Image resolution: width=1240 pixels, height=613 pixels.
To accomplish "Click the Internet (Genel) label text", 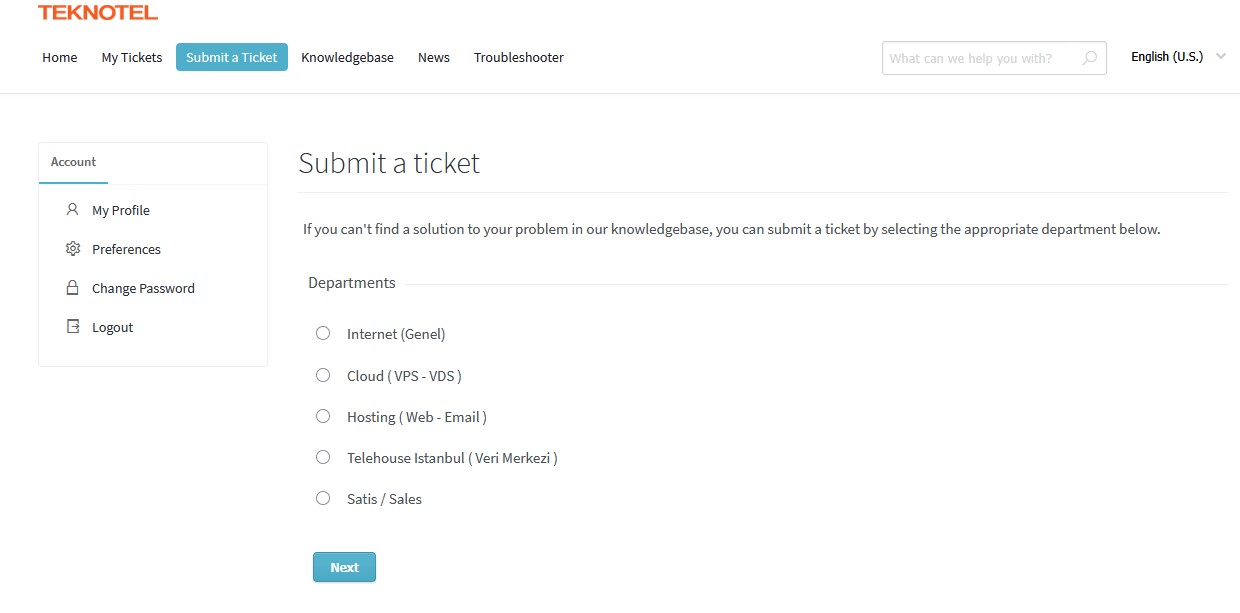I will (396, 334).
